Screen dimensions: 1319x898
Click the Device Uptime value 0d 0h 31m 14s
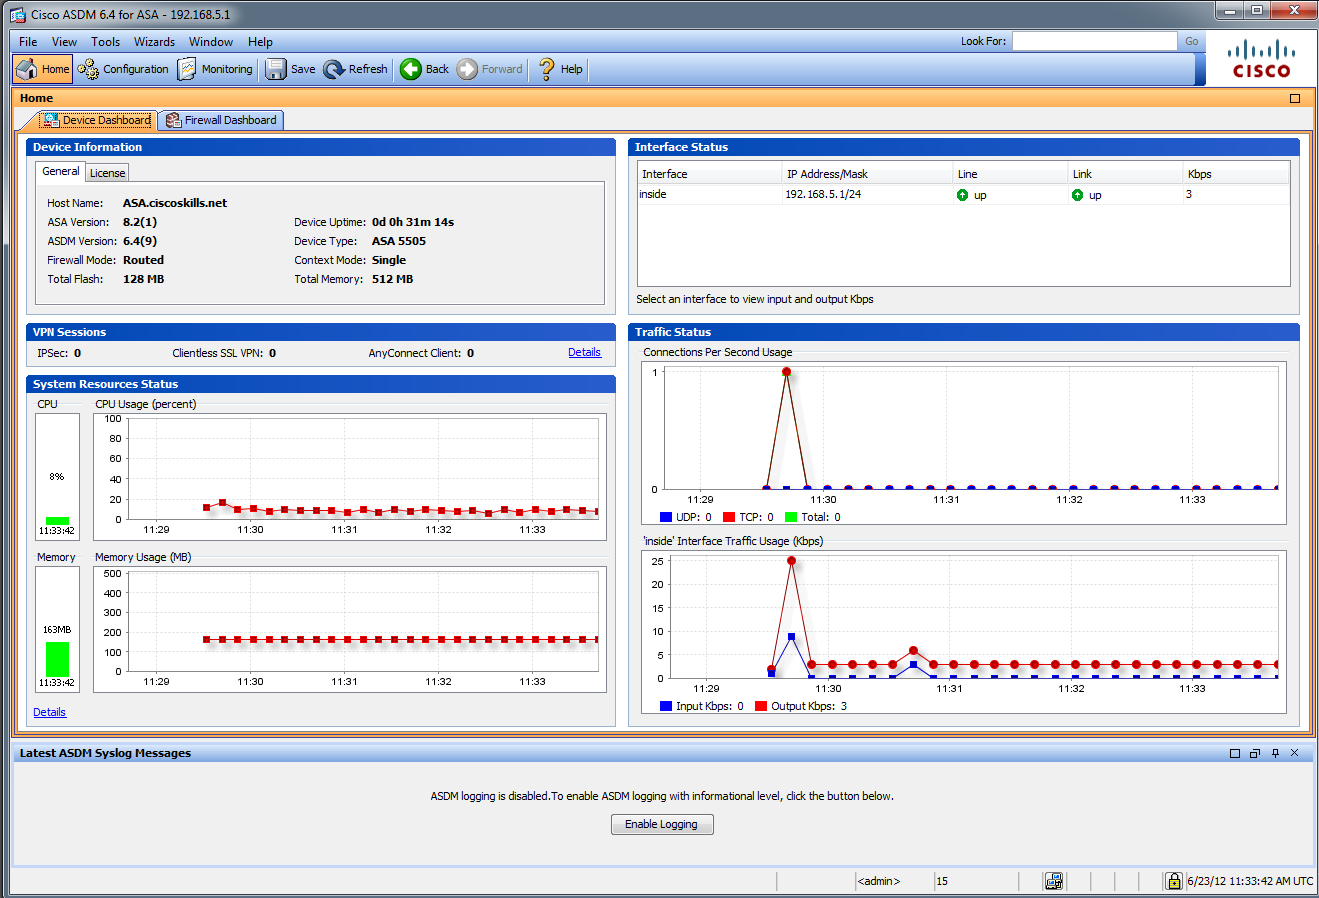coord(413,222)
